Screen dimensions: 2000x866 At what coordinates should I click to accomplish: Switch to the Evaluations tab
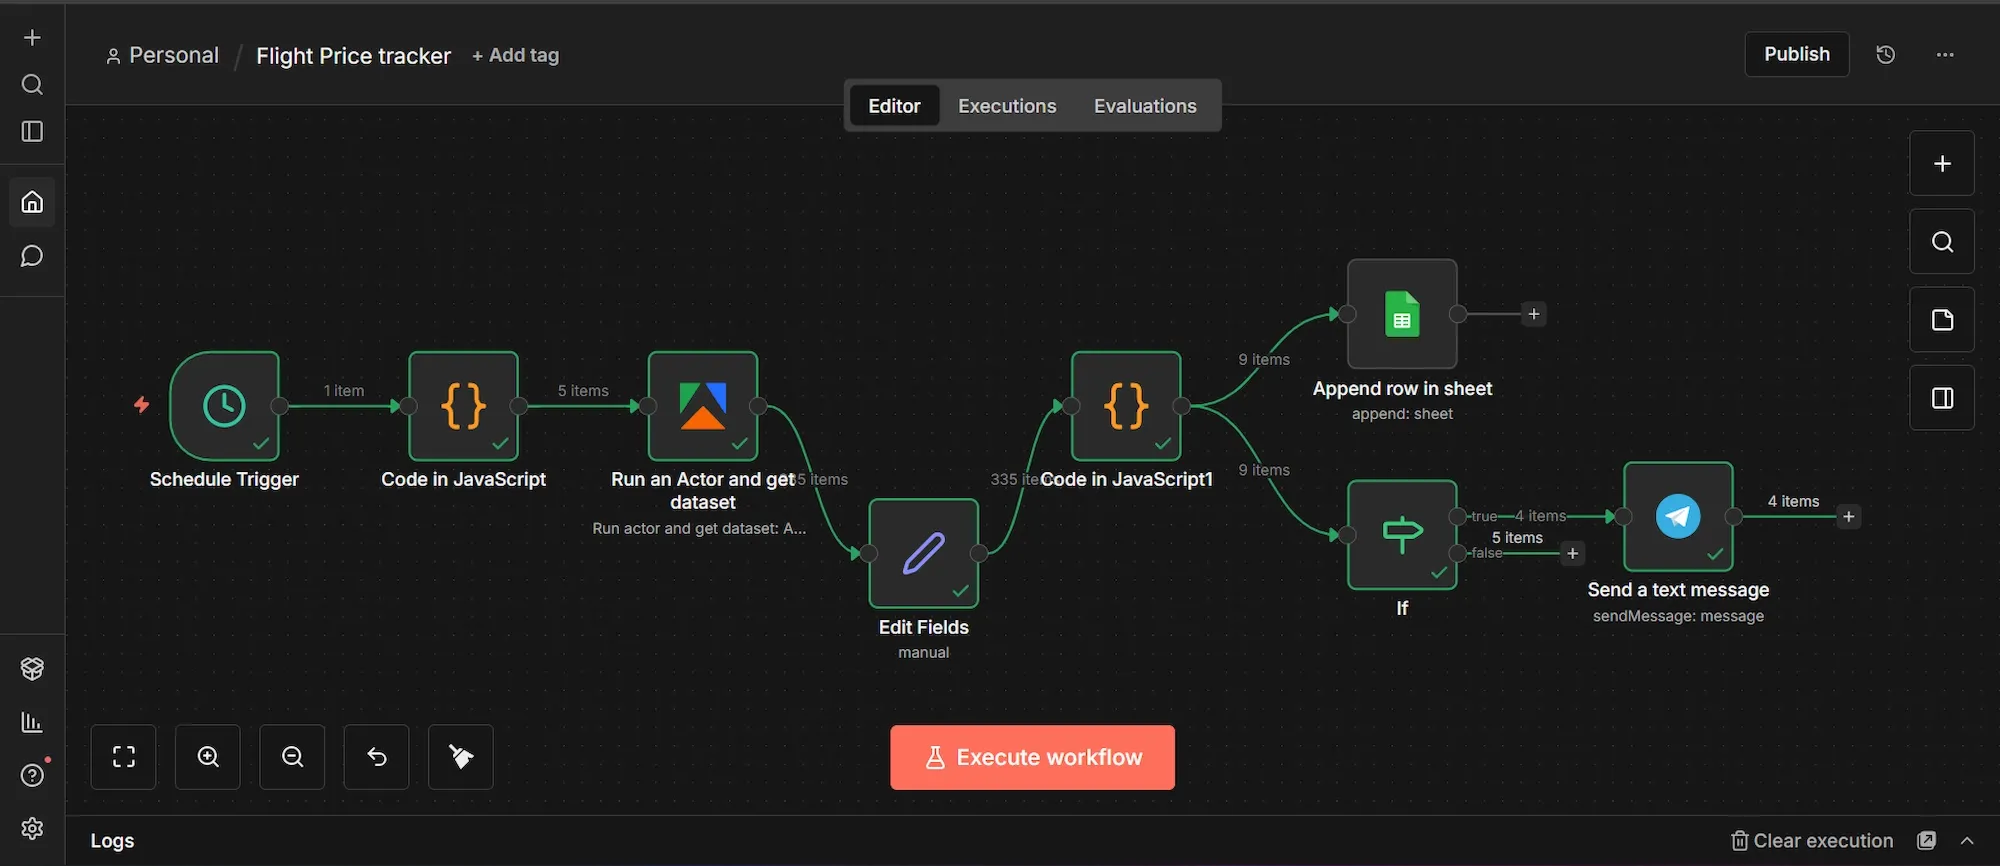click(1145, 106)
